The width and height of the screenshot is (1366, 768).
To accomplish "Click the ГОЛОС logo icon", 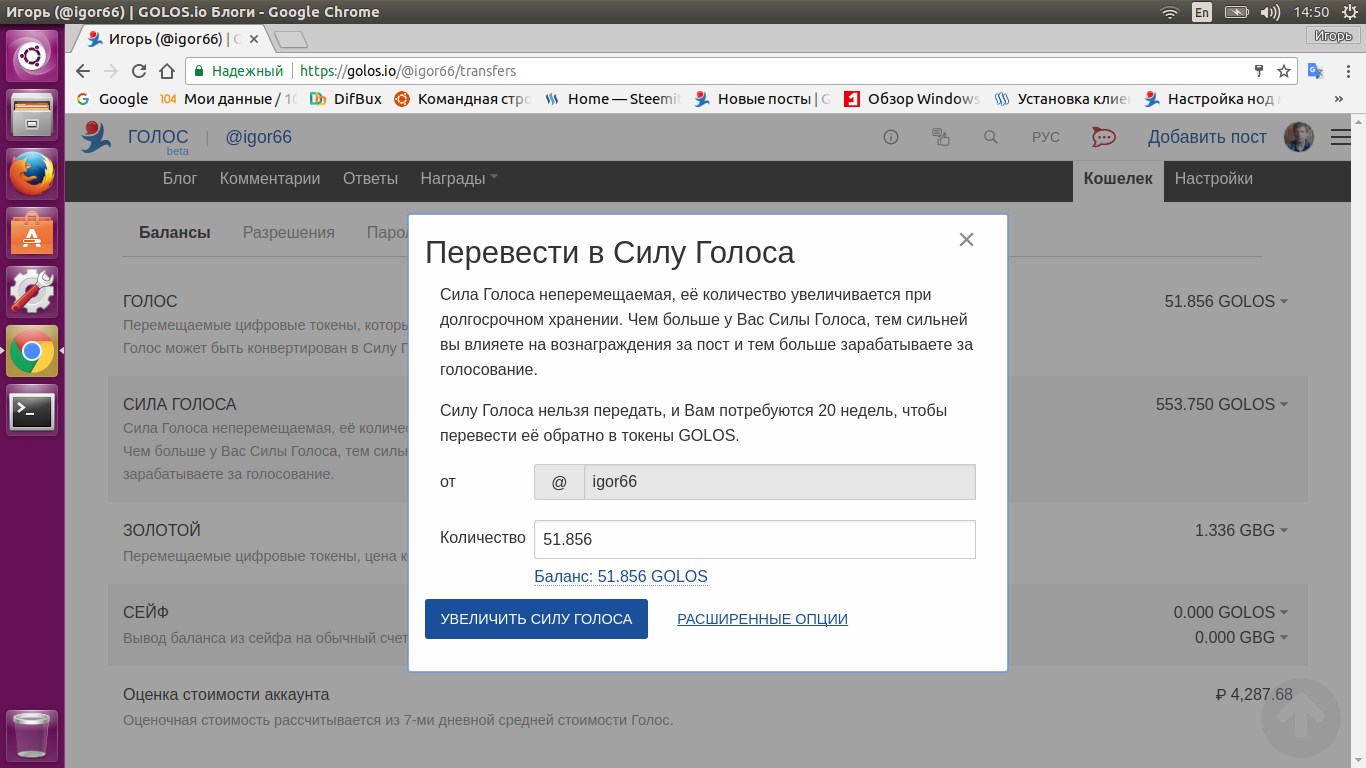I will click(x=97, y=137).
